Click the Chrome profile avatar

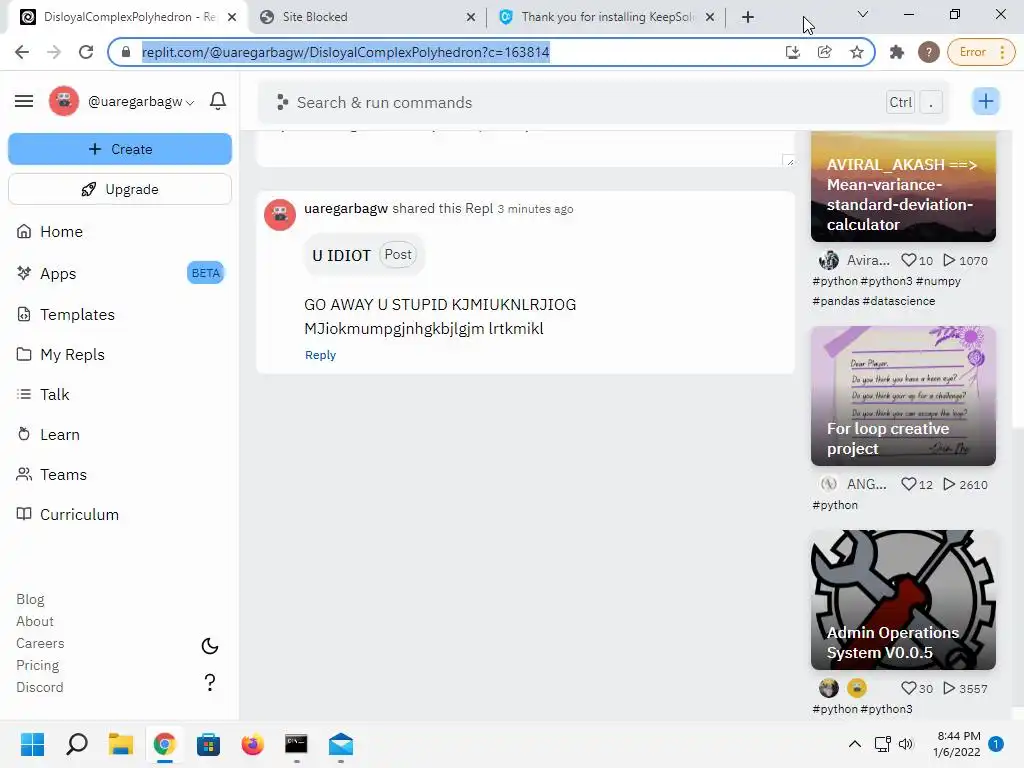click(x=929, y=52)
